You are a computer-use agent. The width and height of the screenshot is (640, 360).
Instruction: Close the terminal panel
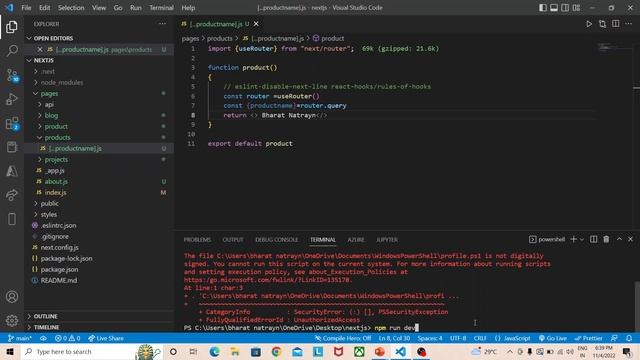630,240
